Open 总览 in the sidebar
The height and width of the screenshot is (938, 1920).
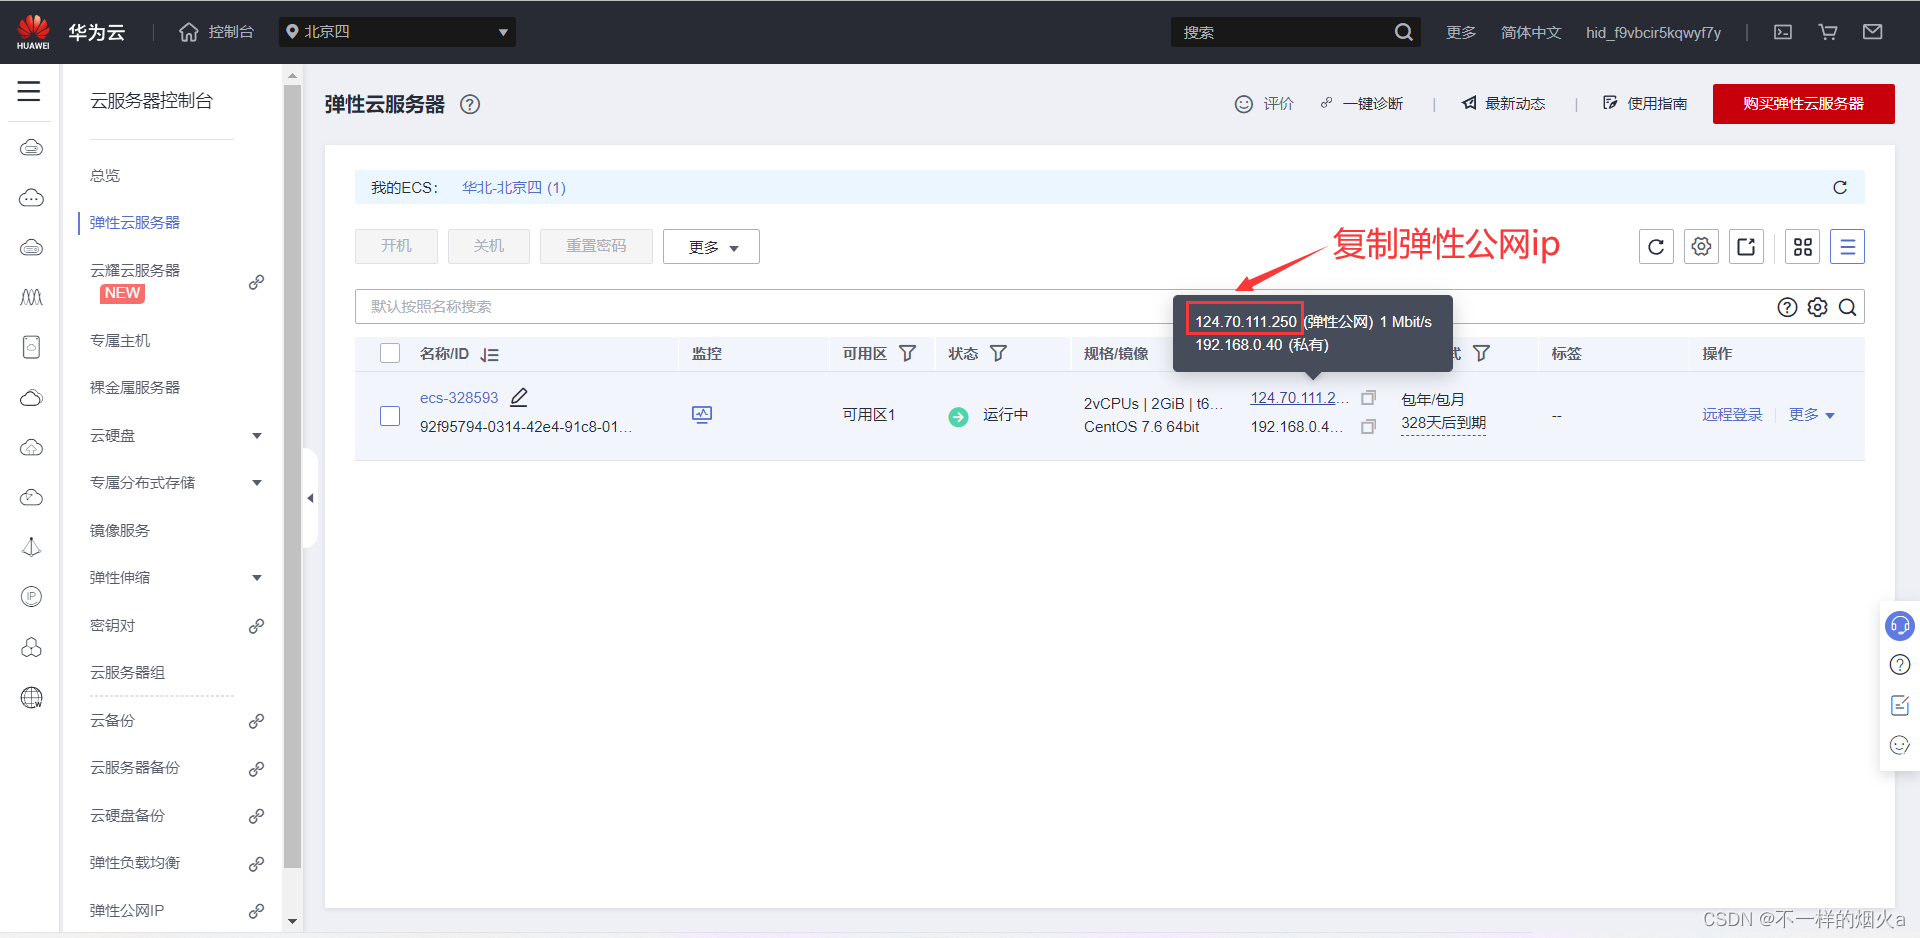click(105, 176)
